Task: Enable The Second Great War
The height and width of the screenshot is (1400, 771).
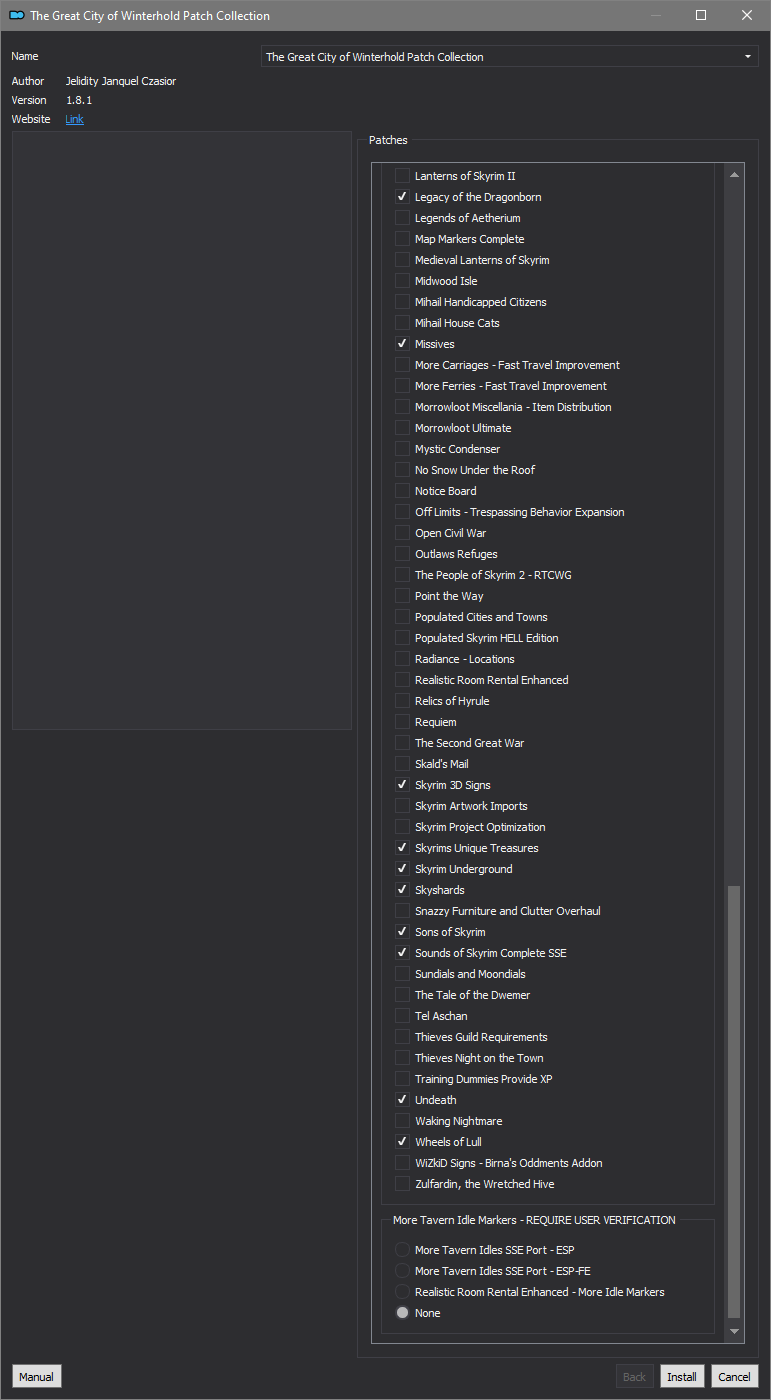Action: point(402,743)
